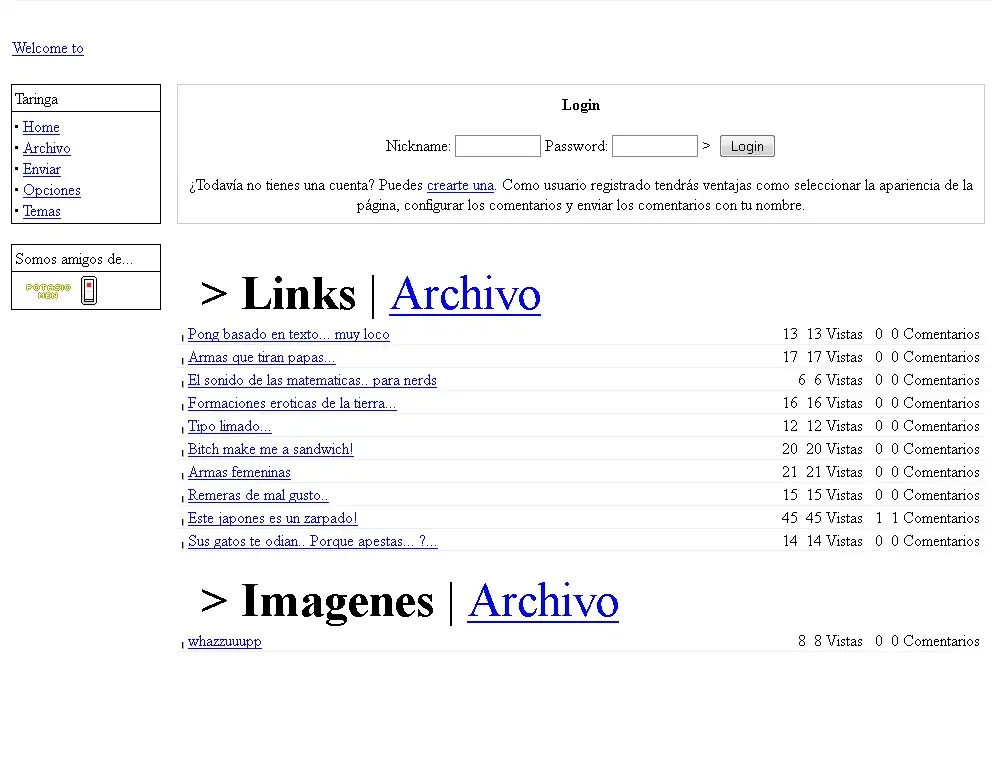Screen dimensions: 995x762
Task: Open the 'Armas femeninas' link
Action: (239, 472)
